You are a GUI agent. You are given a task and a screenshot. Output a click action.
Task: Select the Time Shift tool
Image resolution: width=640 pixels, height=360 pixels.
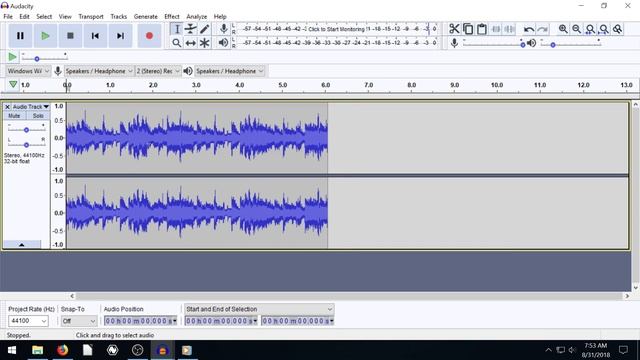(191, 43)
